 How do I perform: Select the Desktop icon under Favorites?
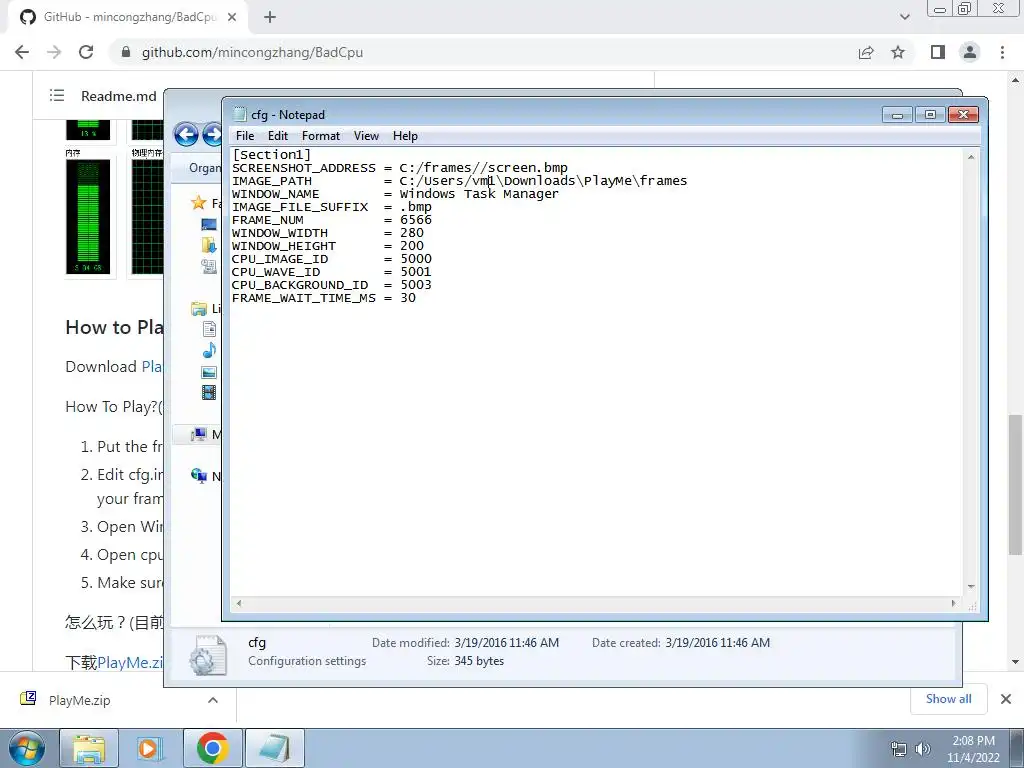[209, 225]
